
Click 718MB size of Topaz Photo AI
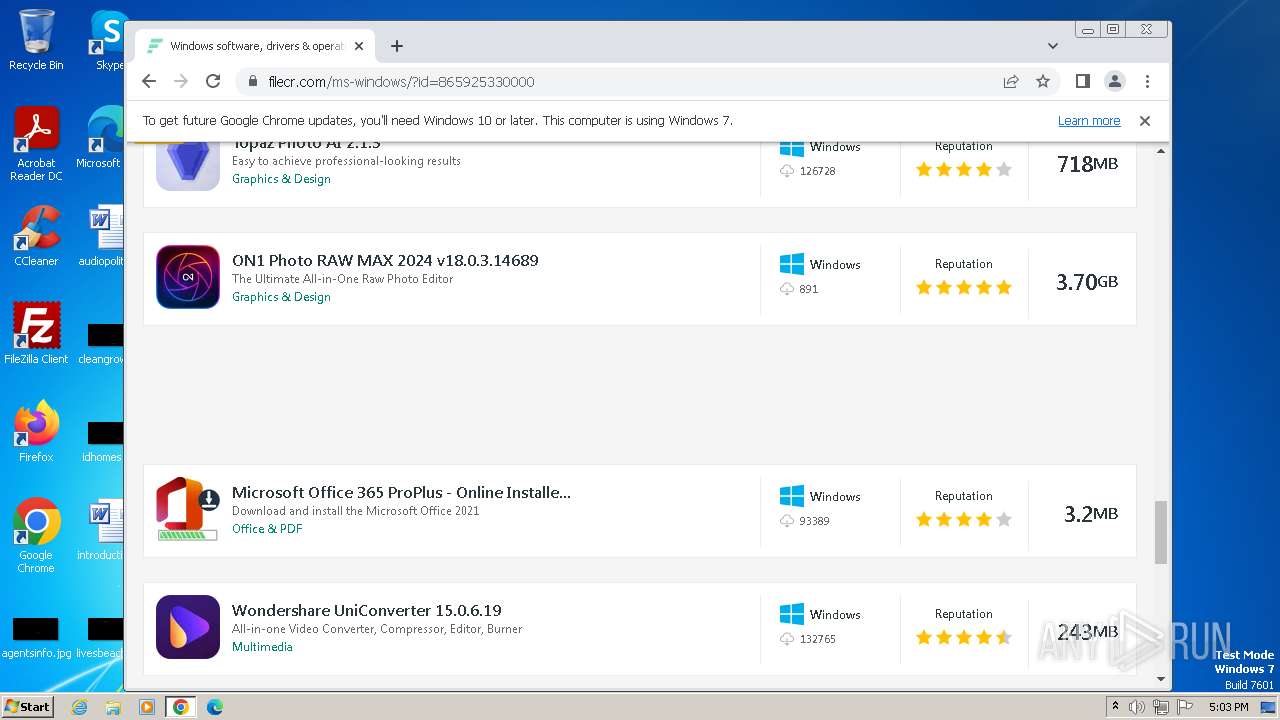pos(1088,164)
